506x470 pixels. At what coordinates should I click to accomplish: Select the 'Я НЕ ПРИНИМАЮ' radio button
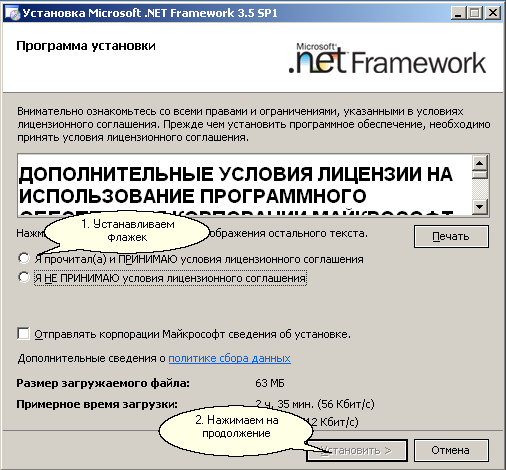(24, 278)
